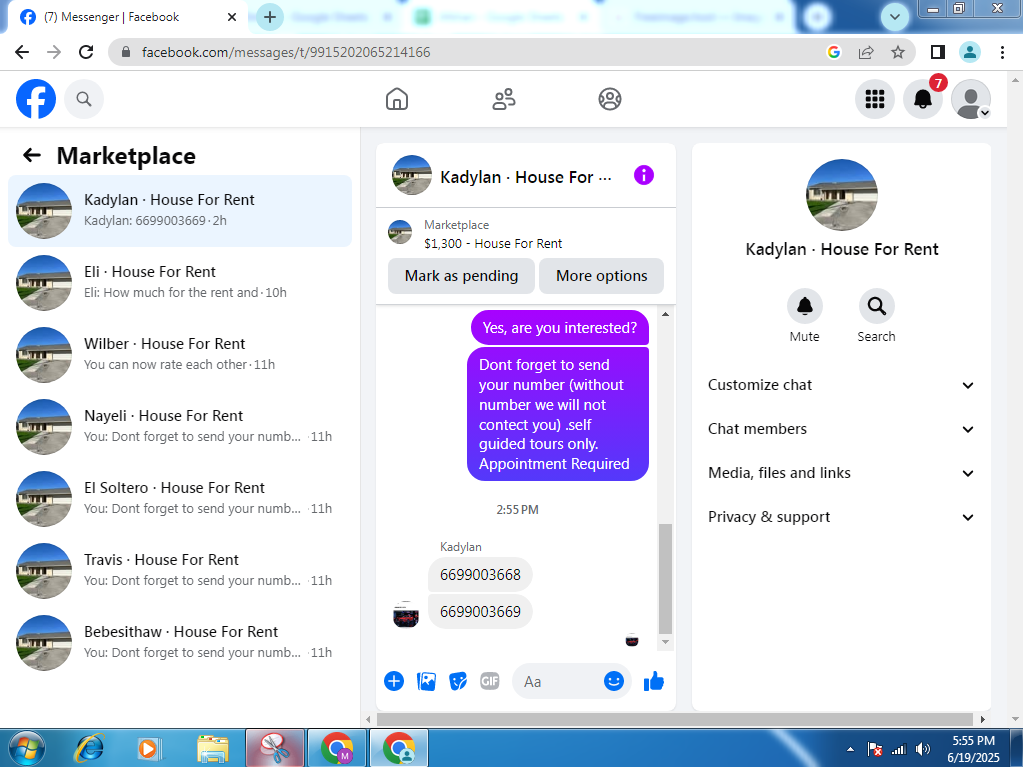Expand Chat members section
1023x767 pixels.
pos(841,429)
